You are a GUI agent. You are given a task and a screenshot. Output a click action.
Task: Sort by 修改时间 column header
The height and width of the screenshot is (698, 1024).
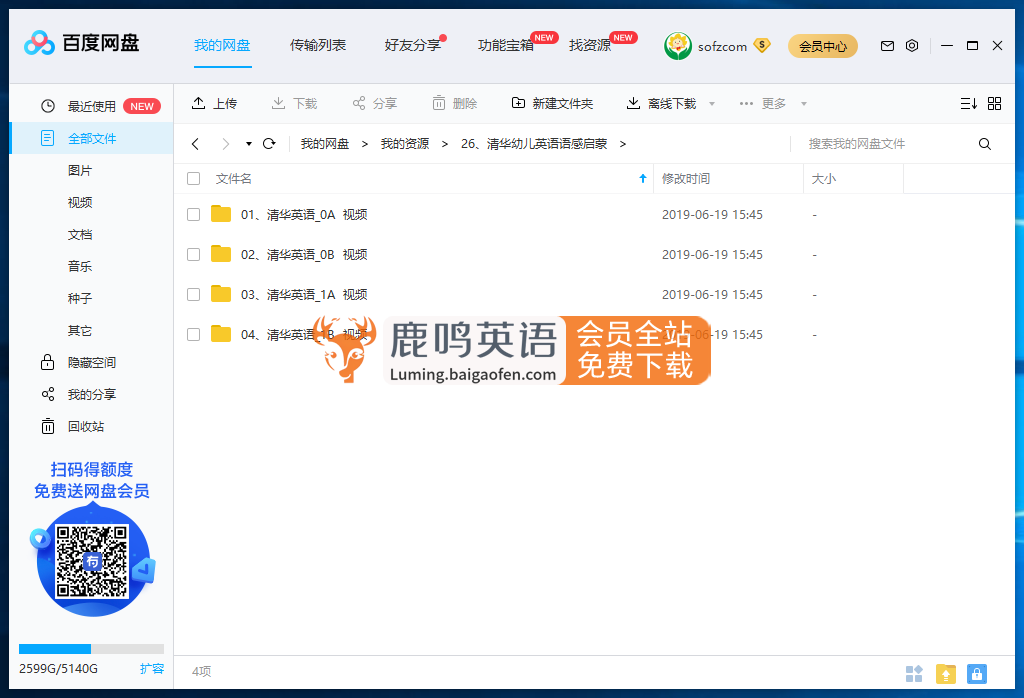686,178
